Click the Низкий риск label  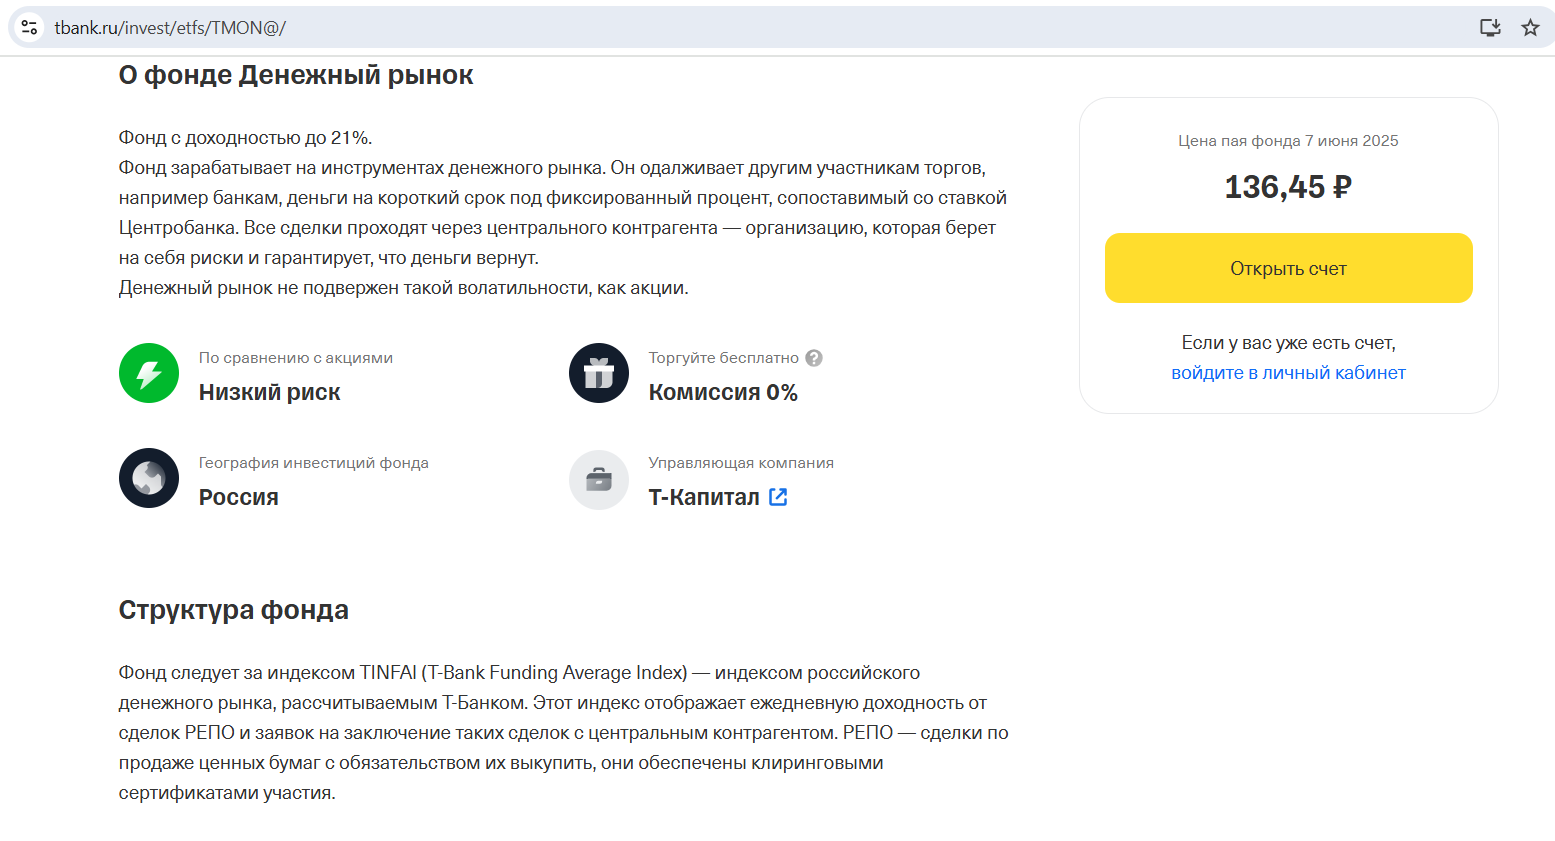(x=270, y=392)
